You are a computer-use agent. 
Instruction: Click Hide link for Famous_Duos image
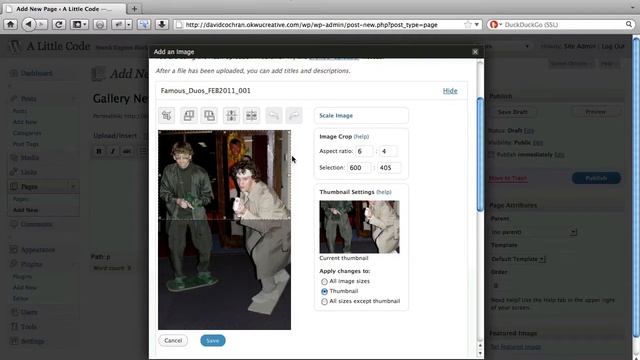click(450, 91)
